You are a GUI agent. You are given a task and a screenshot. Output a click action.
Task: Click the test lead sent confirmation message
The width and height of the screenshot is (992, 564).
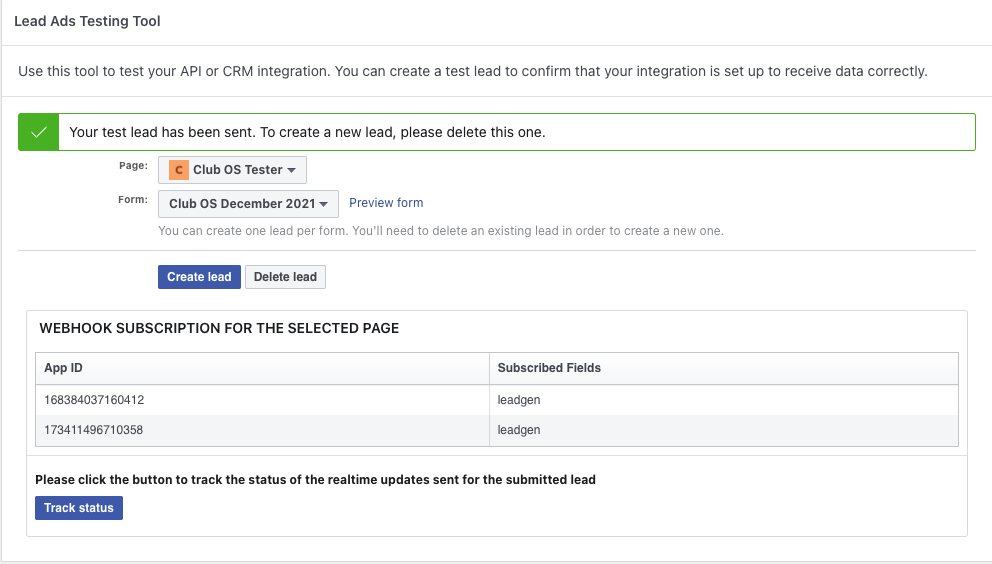coord(307,132)
